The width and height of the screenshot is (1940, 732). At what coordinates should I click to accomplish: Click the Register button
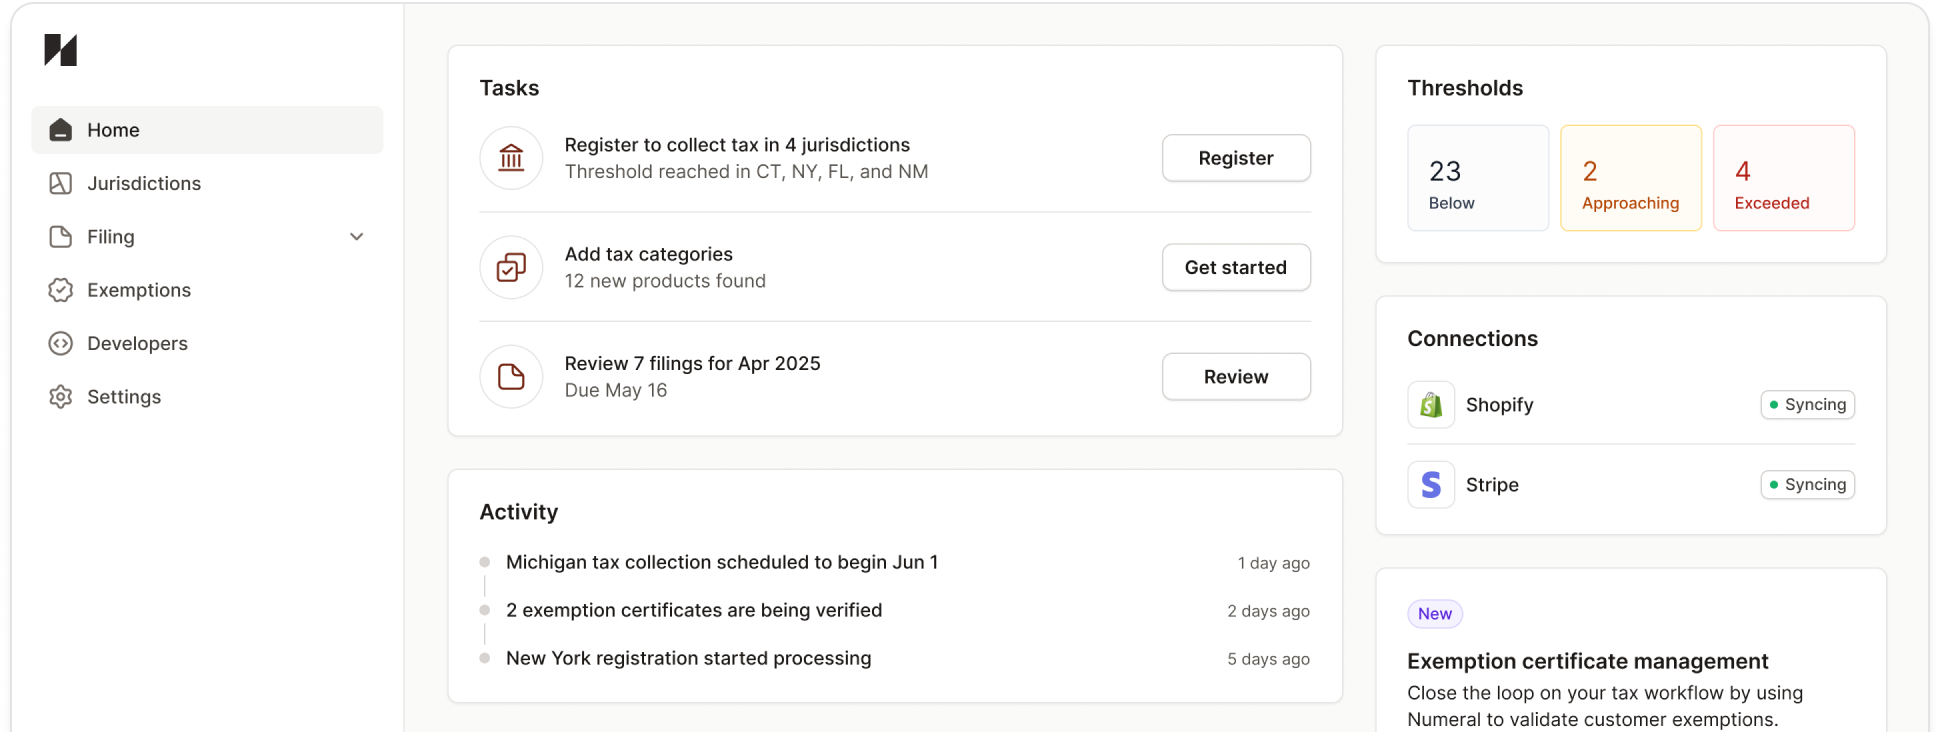click(x=1236, y=158)
